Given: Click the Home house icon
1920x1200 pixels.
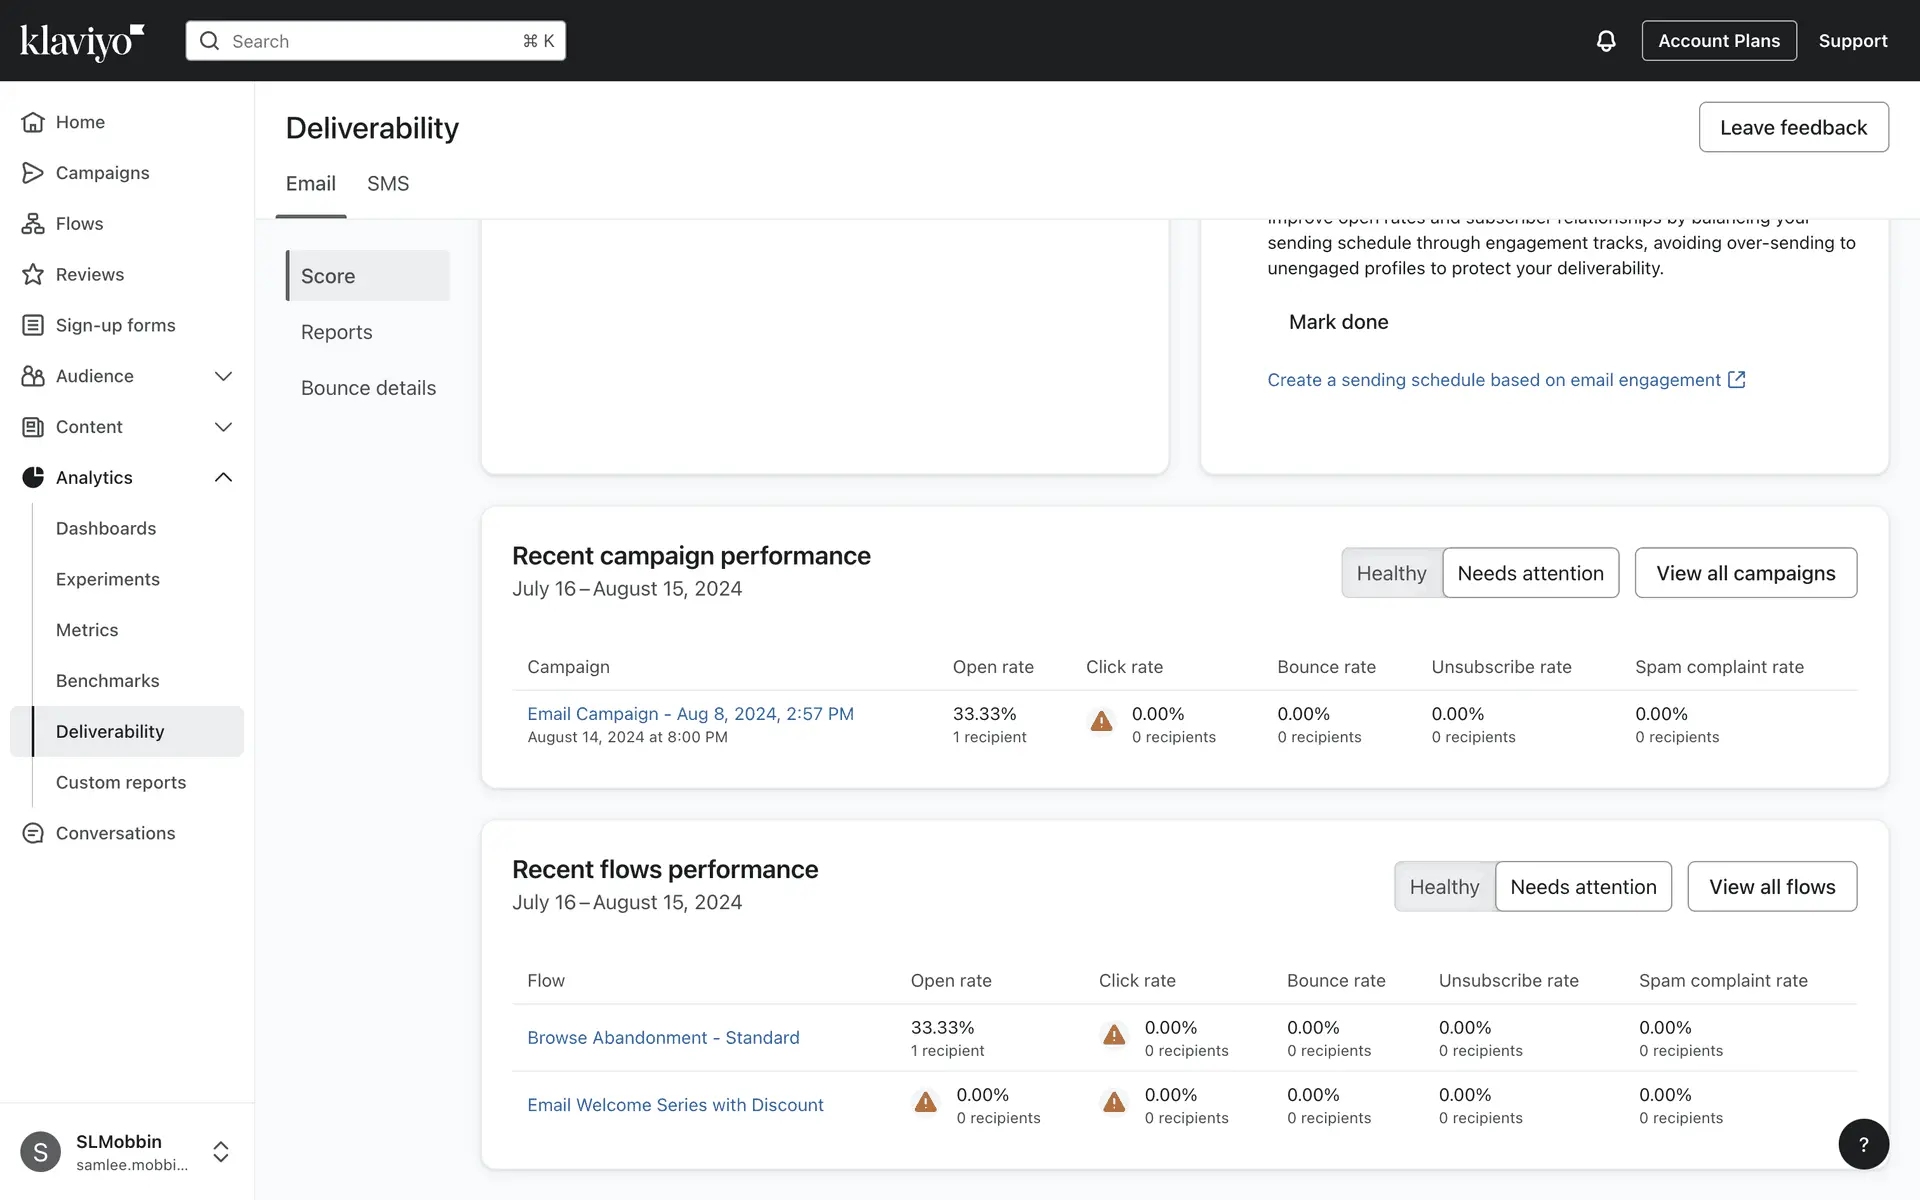Looking at the screenshot, I should click(x=33, y=122).
